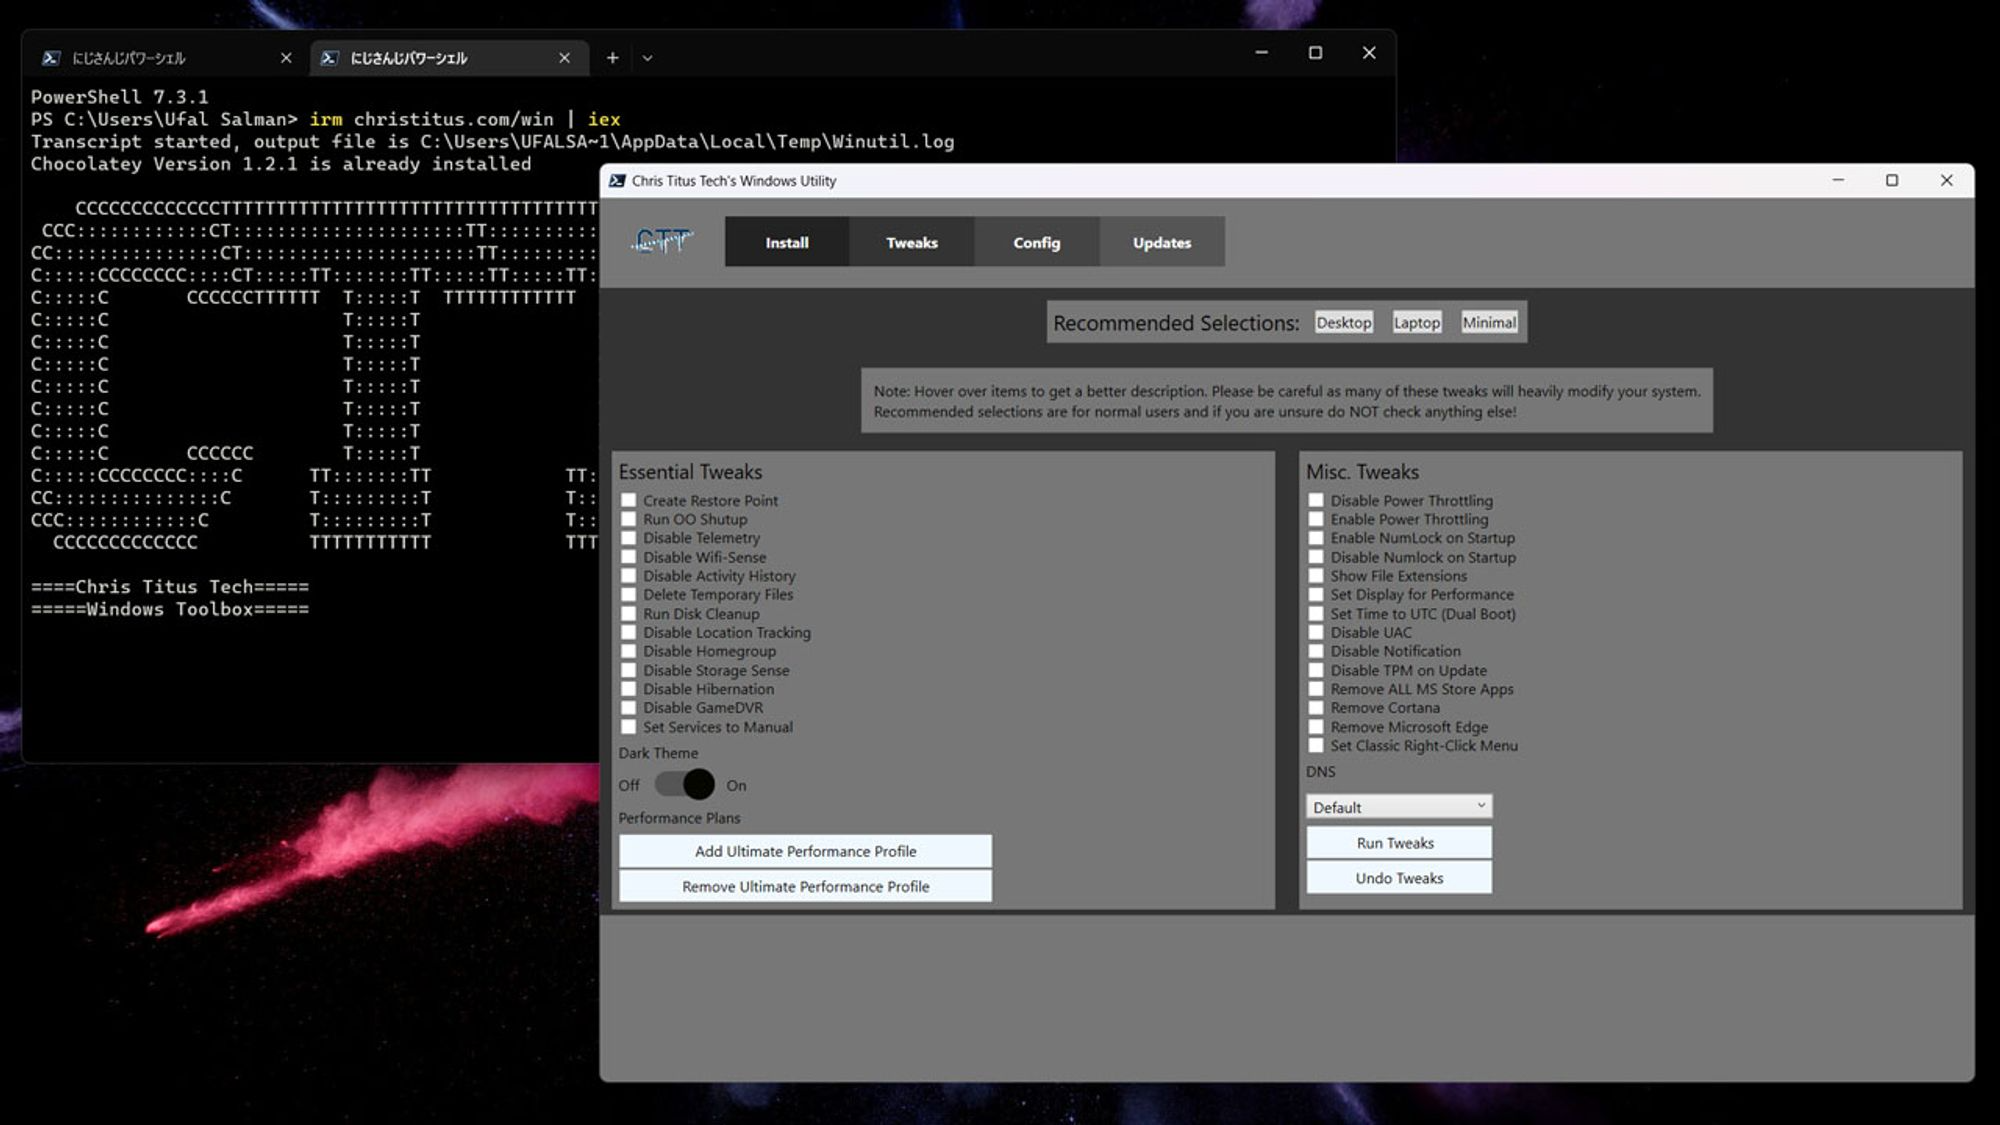Screen dimensions: 2000x1125
Task: Switch to the Tweaks tab
Action: tap(912, 242)
